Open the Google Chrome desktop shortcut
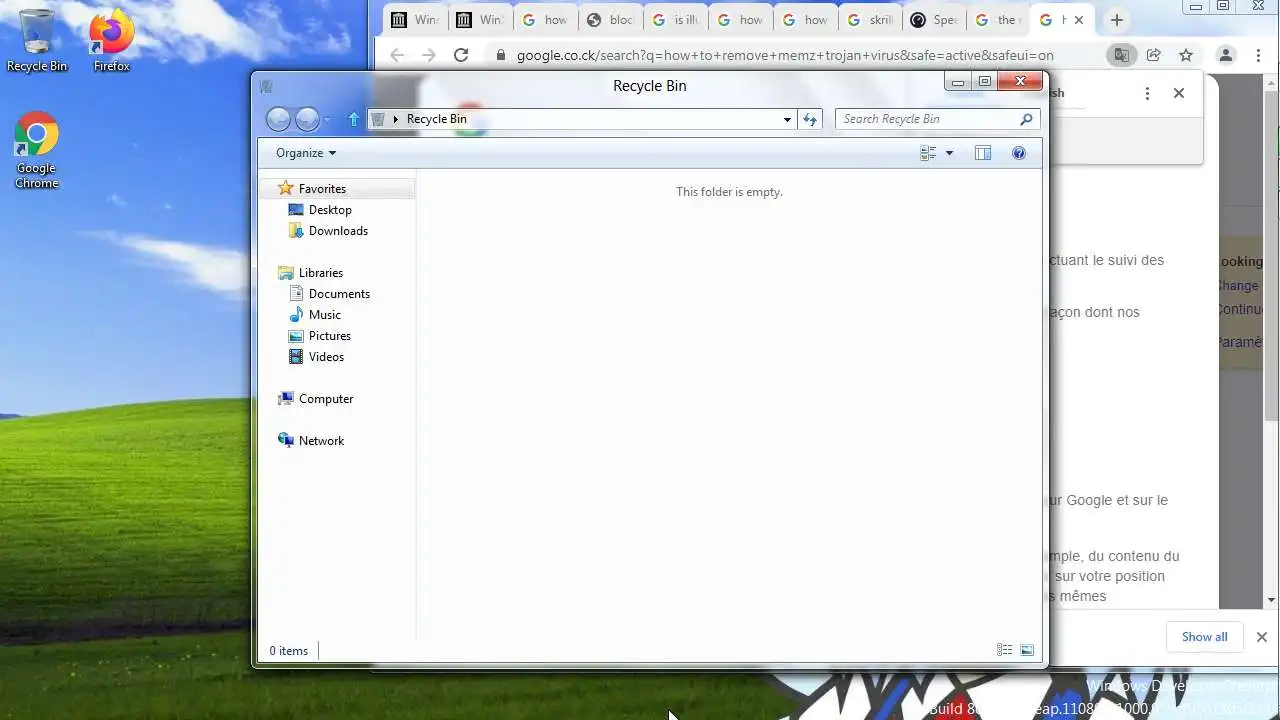 (36, 150)
